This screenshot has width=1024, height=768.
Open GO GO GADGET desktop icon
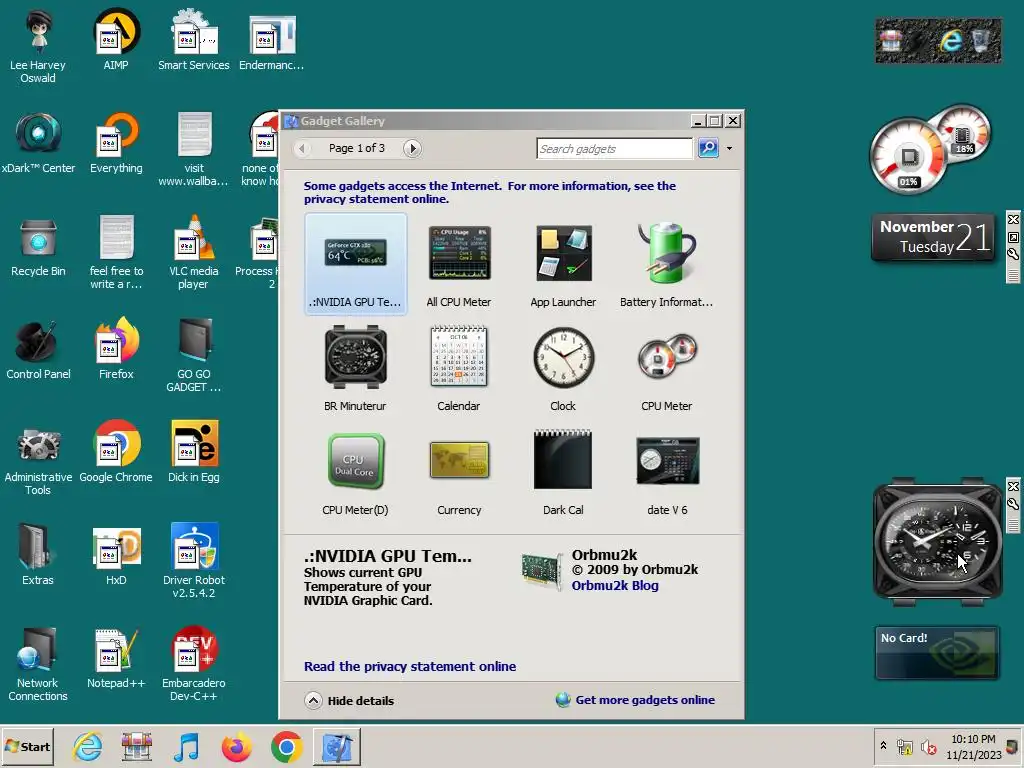tap(193, 355)
